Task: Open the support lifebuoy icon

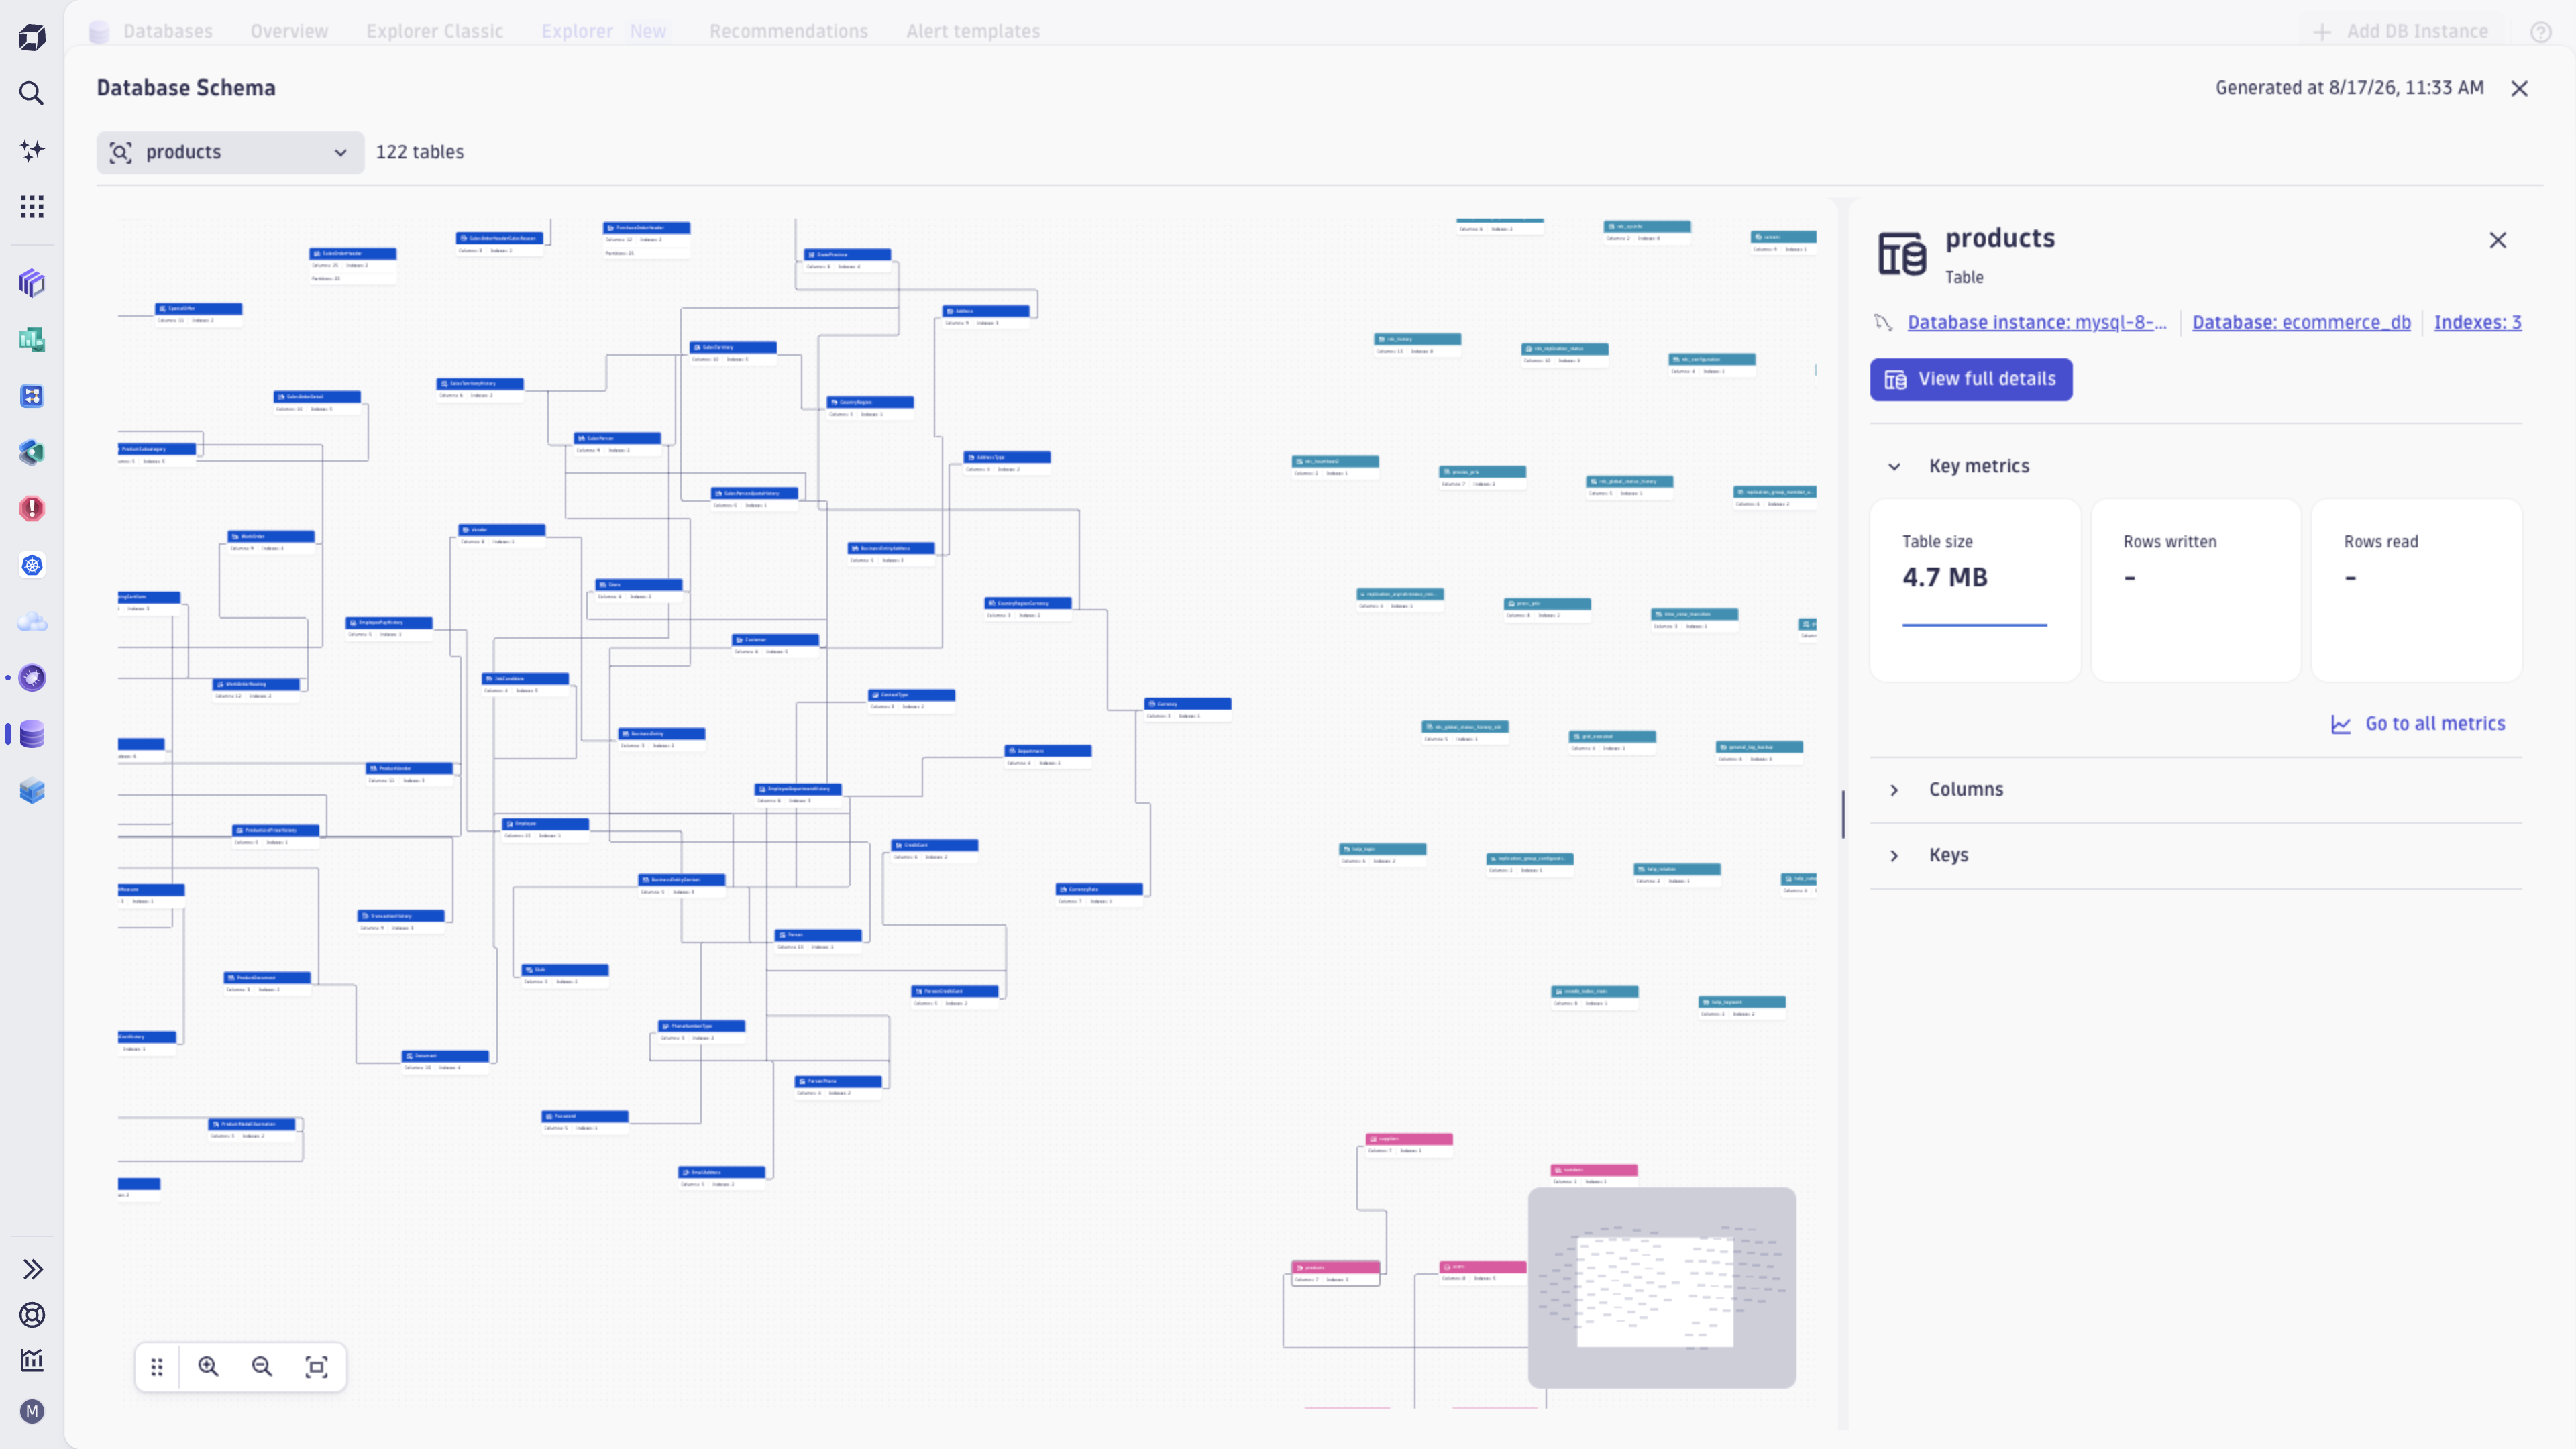Action: pyautogui.click(x=32, y=1315)
